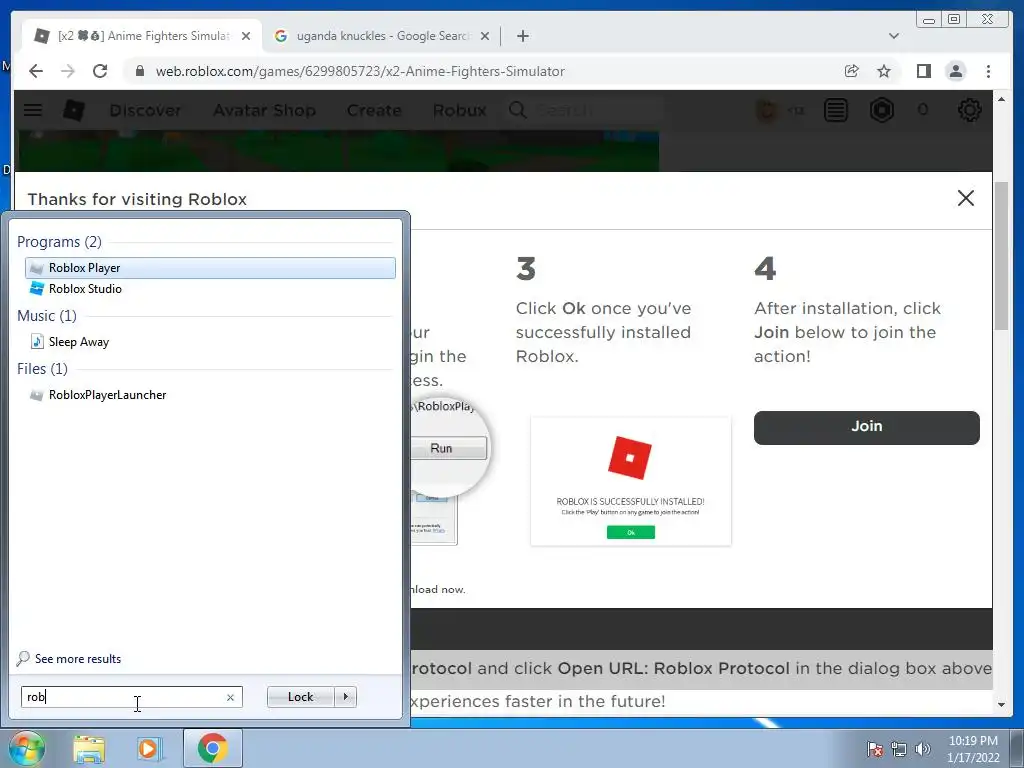The width and height of the screenshot is (1024, 768).
Task: Open Chrome tab search chevron
Action: pos(893,36)
